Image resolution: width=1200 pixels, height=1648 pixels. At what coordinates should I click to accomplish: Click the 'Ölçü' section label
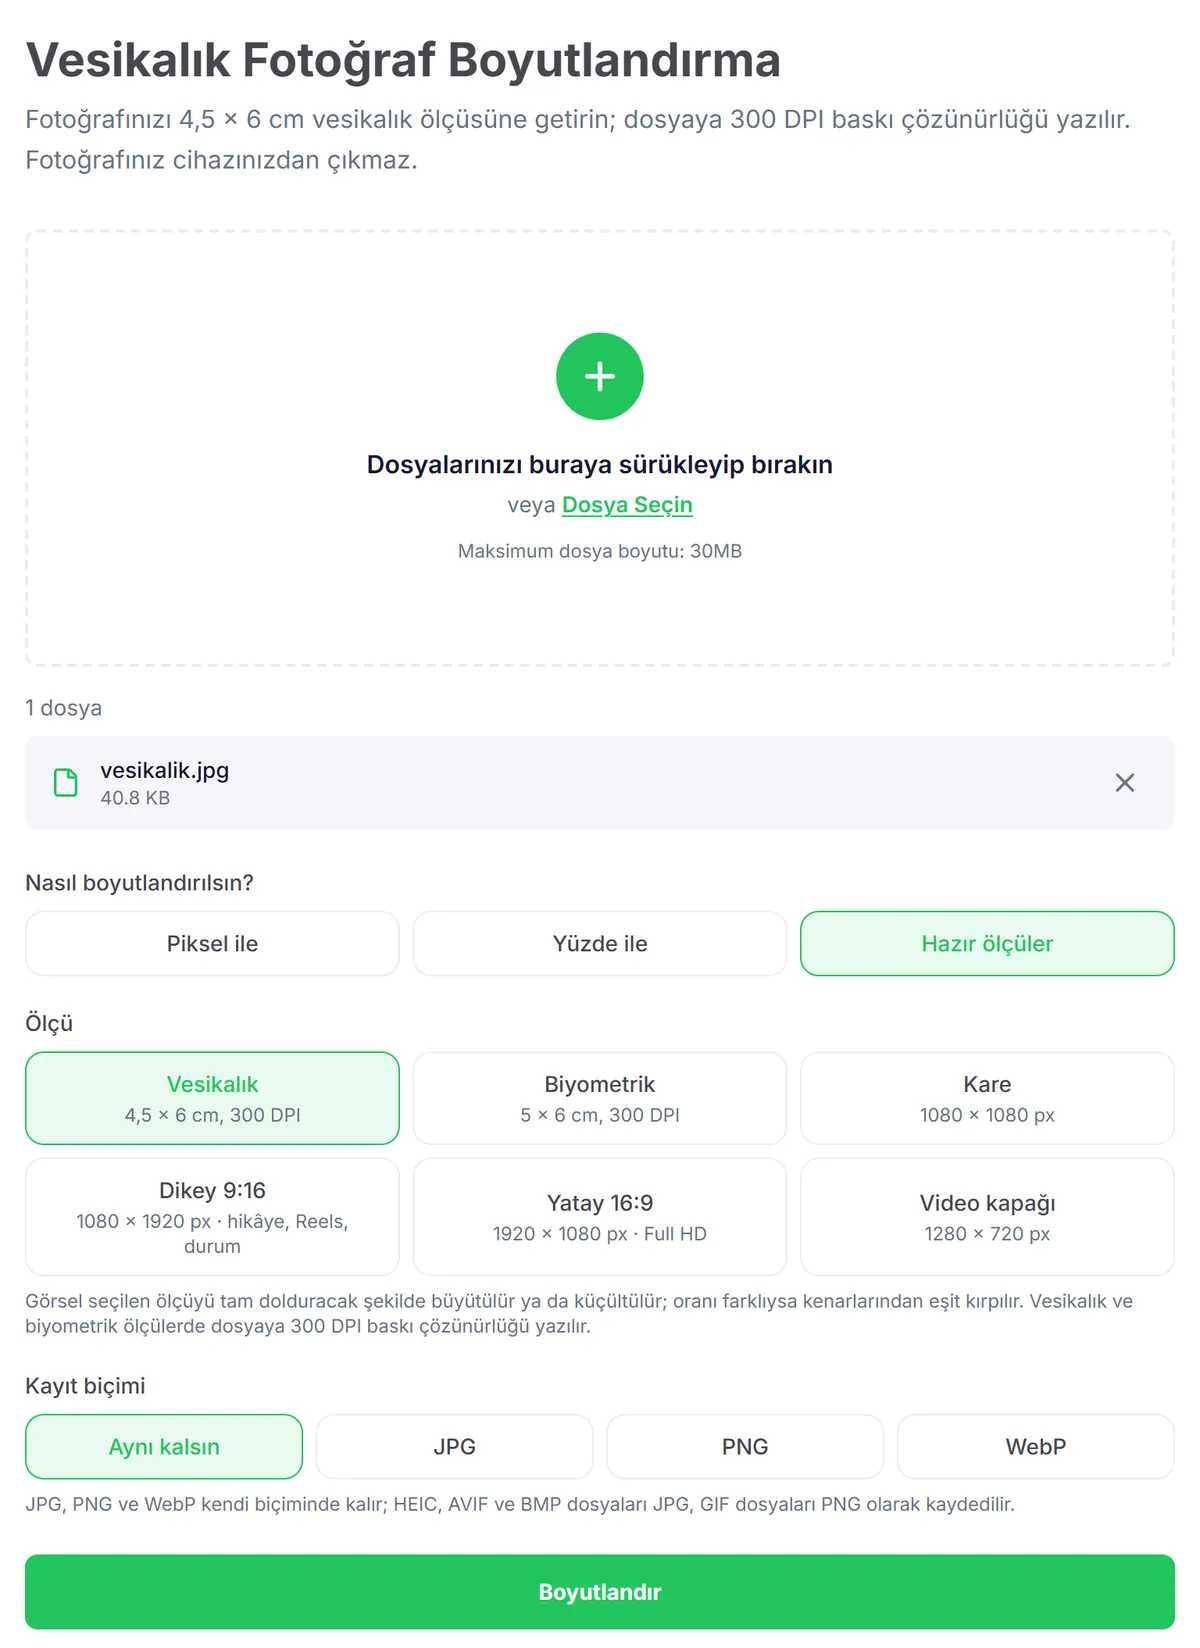[49, 1023]
